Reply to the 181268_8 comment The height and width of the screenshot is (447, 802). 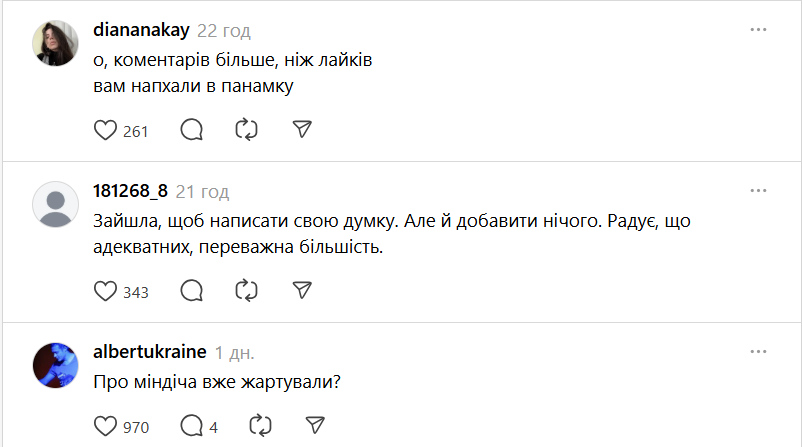click(192, 290)
